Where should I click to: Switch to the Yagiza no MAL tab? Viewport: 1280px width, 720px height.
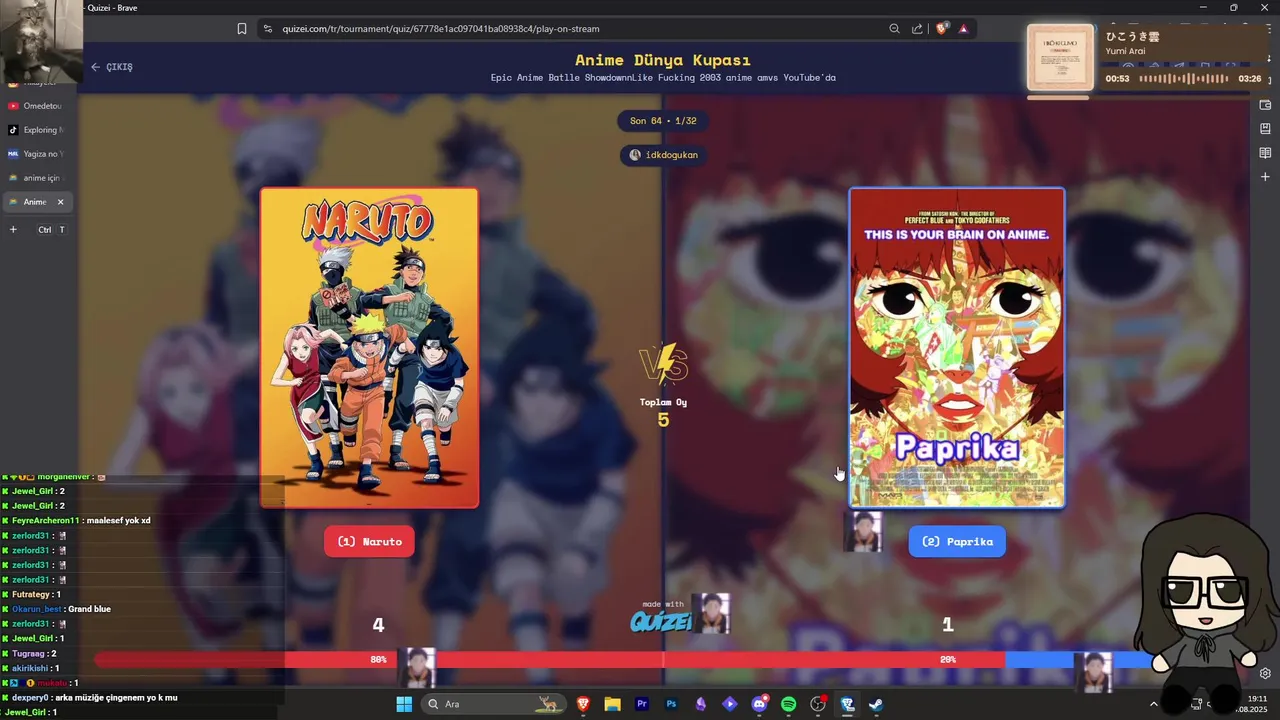pos(36,154)
